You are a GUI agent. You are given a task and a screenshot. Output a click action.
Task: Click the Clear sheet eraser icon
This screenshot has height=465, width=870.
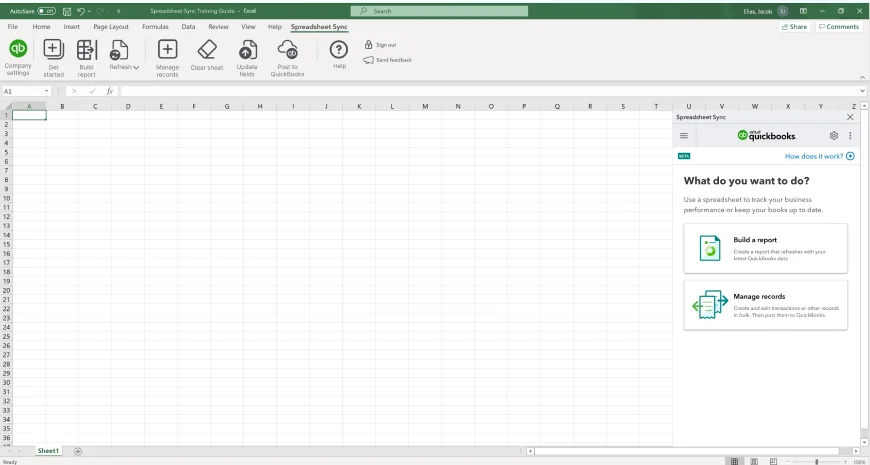pos(207,49)
